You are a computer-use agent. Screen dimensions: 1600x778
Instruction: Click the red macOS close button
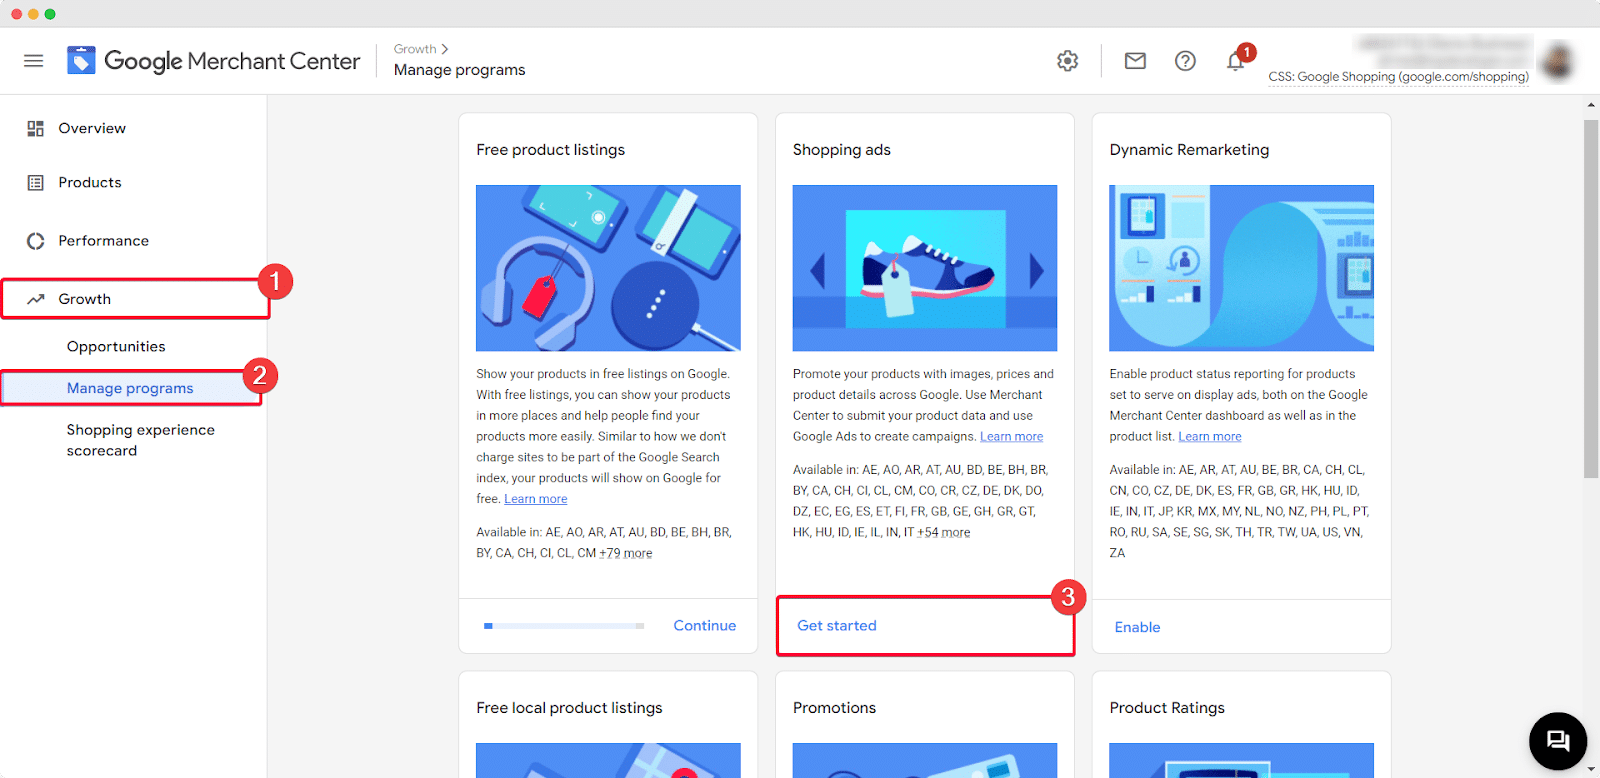(x=16, y=14)
